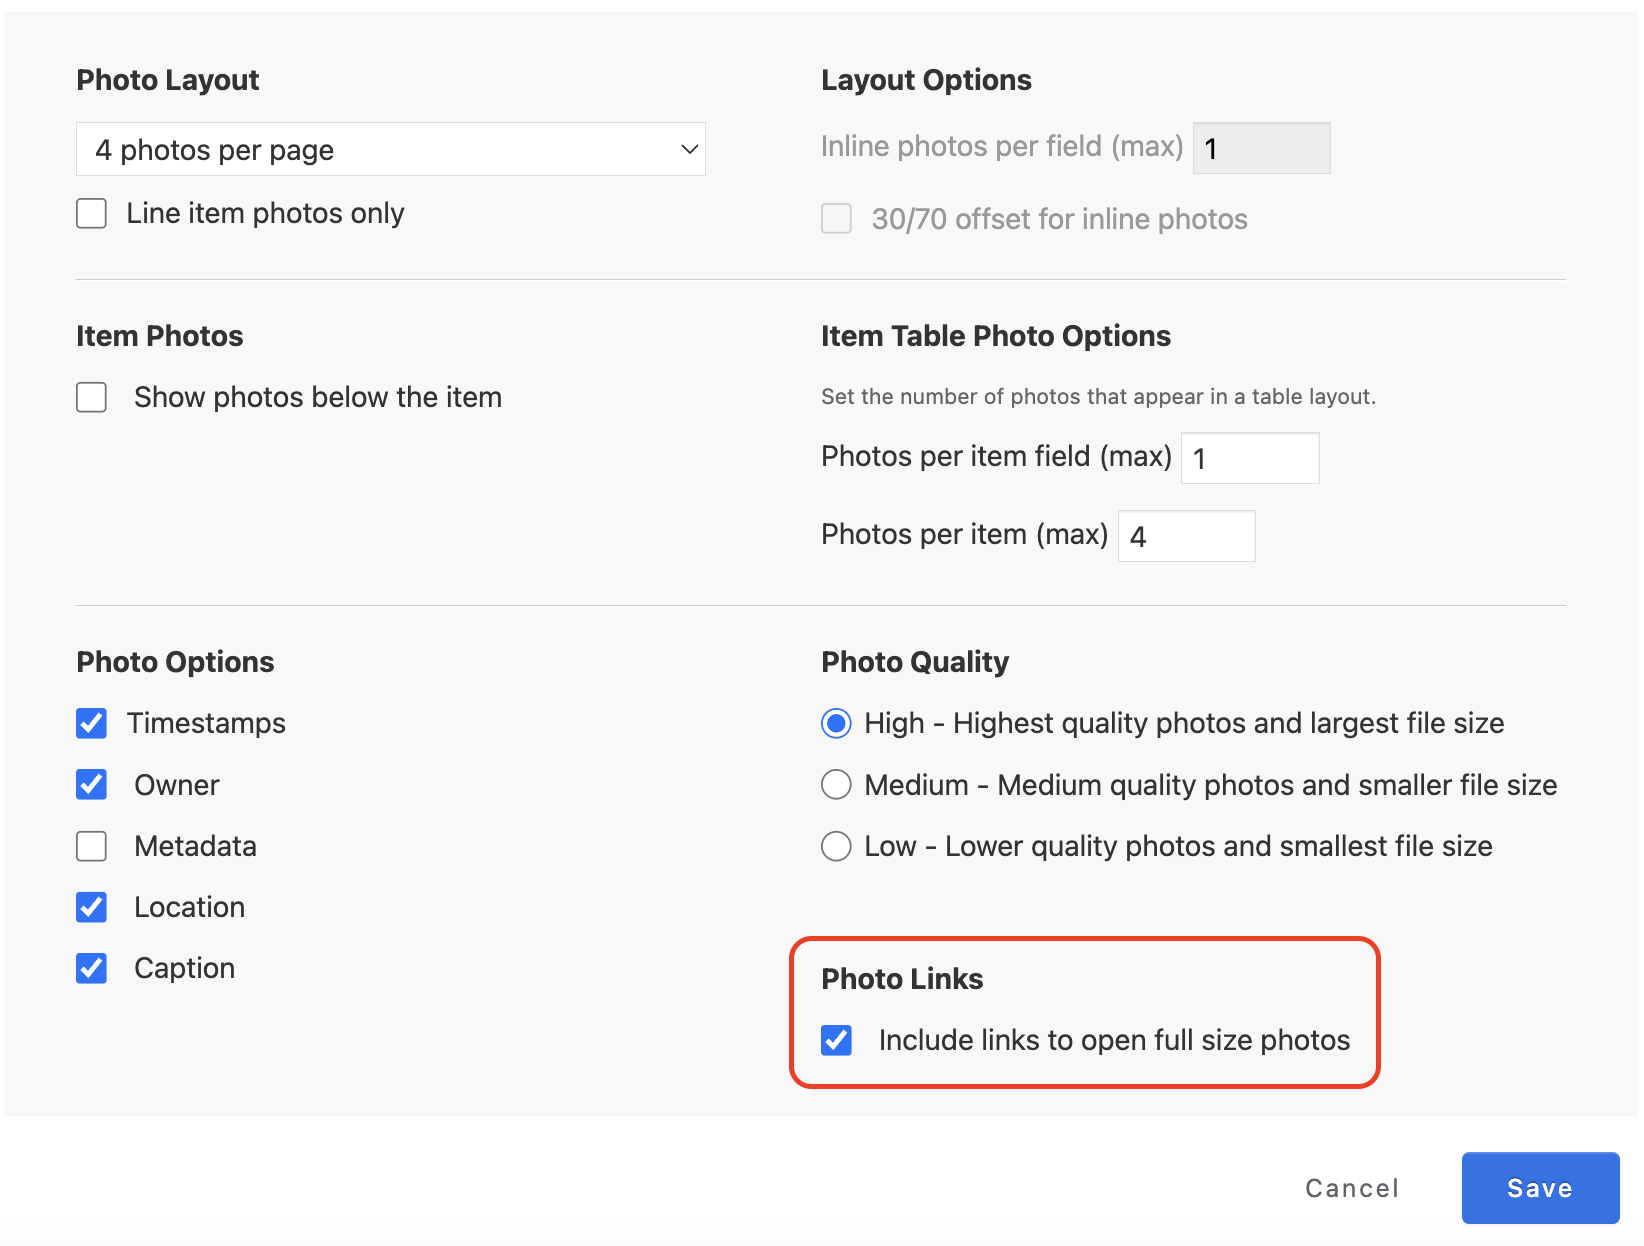Choose Medium photo quality
Viewport: 1644px width, 1246px height.
[836, 785]
